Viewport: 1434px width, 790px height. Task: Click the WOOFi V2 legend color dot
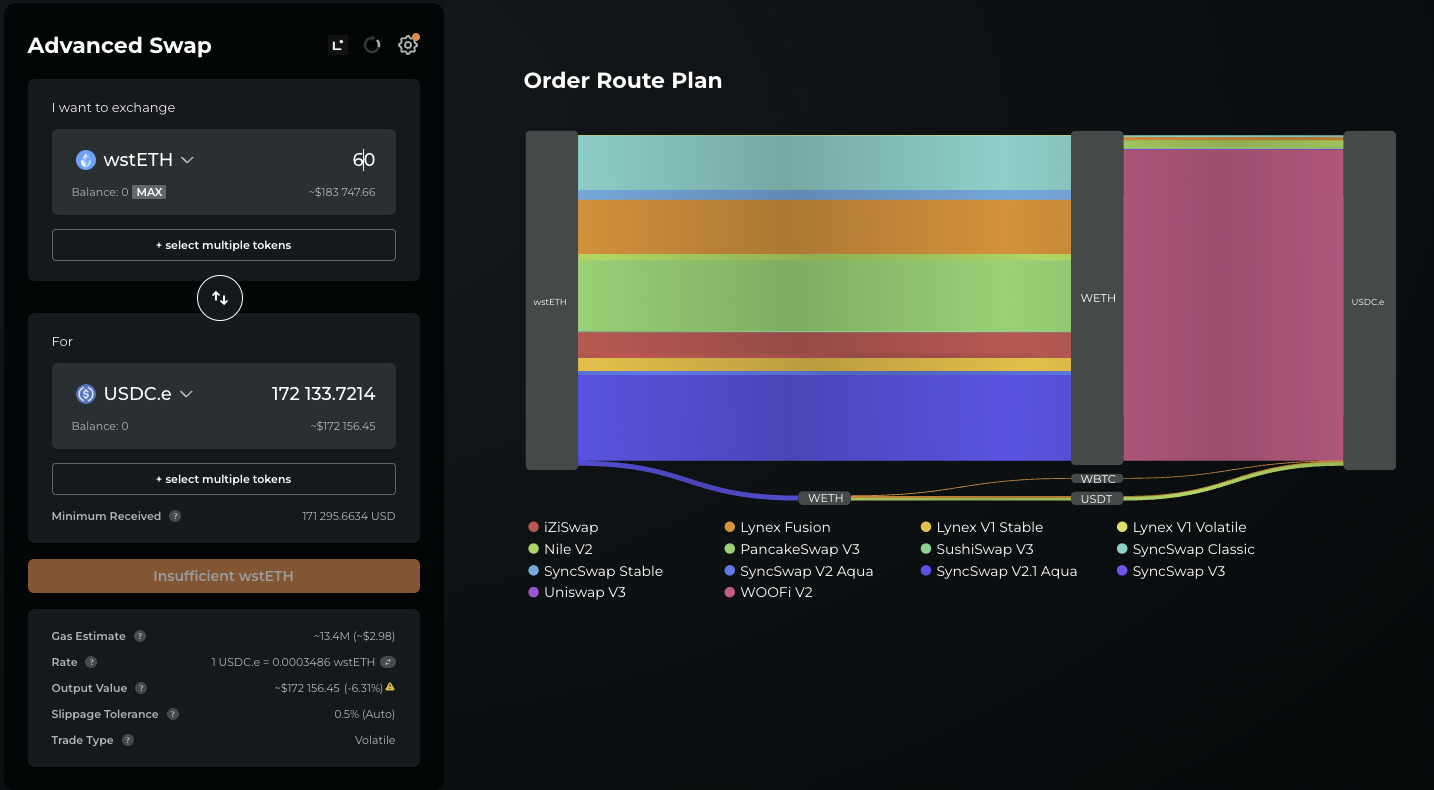[x=730, y=593]
